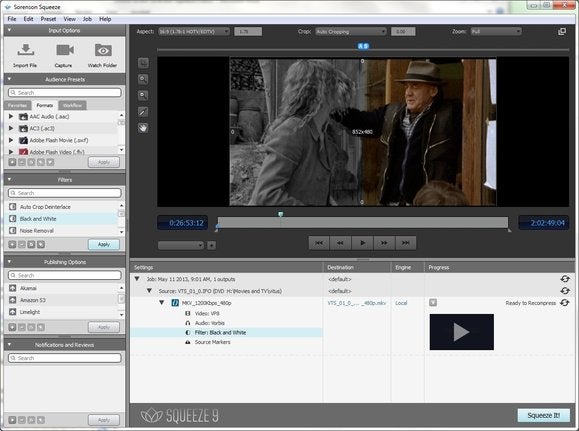Click the Squeeze It! button

(544, 415)
